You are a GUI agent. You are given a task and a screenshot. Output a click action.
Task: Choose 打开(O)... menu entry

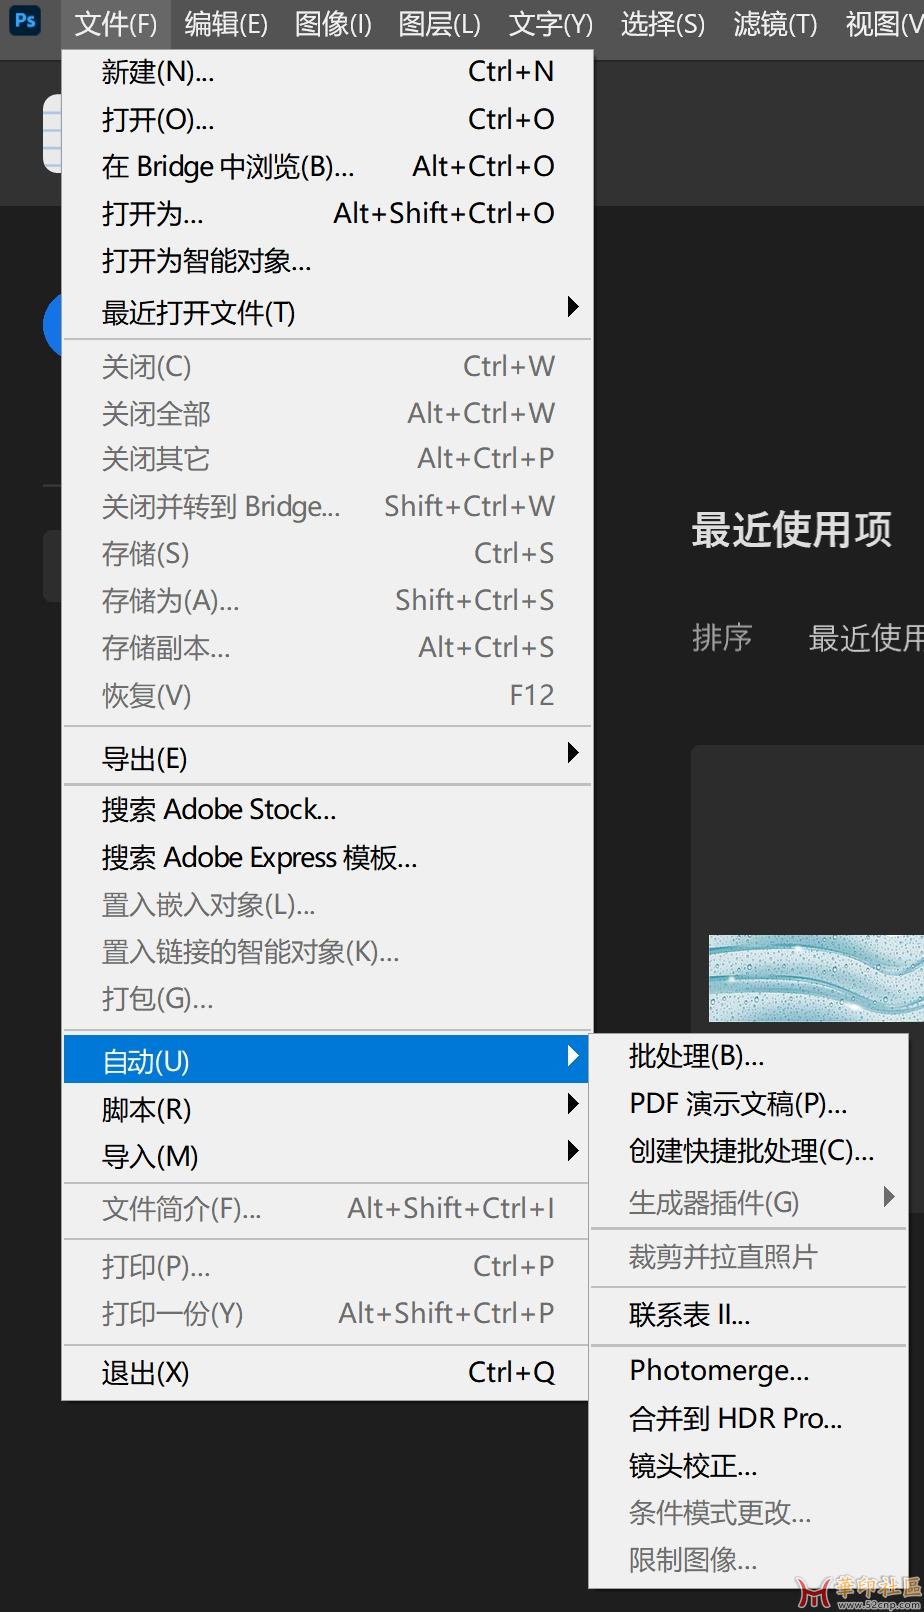tap(328, 119)
